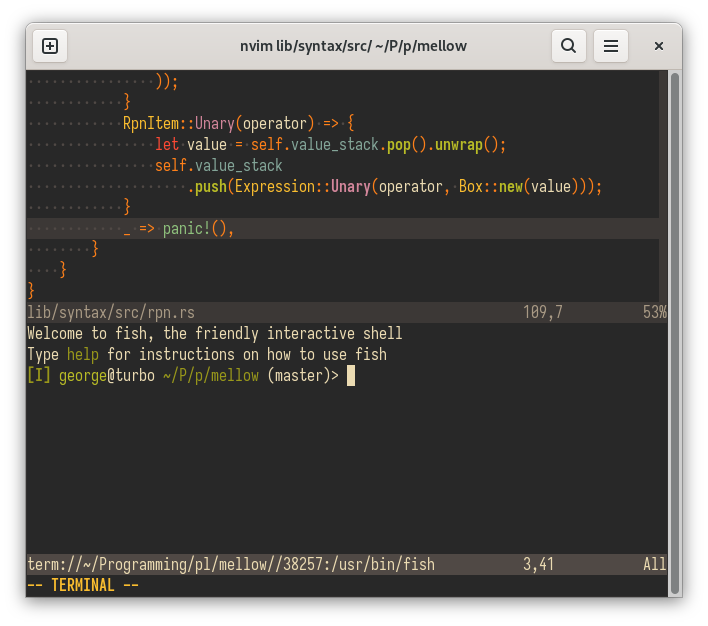Viewport: 708px width, 626px height.
Task: Click 'self.value_stack' on the line above .push
Action: coord(219,165)
